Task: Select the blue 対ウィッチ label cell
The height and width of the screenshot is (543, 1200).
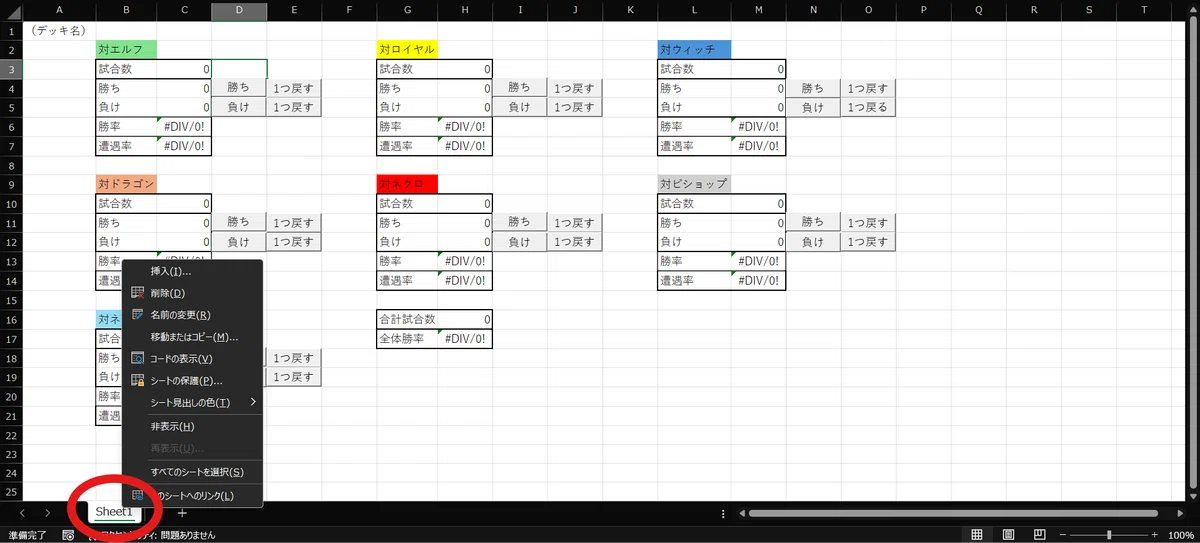Action: (x=694, y=50)
